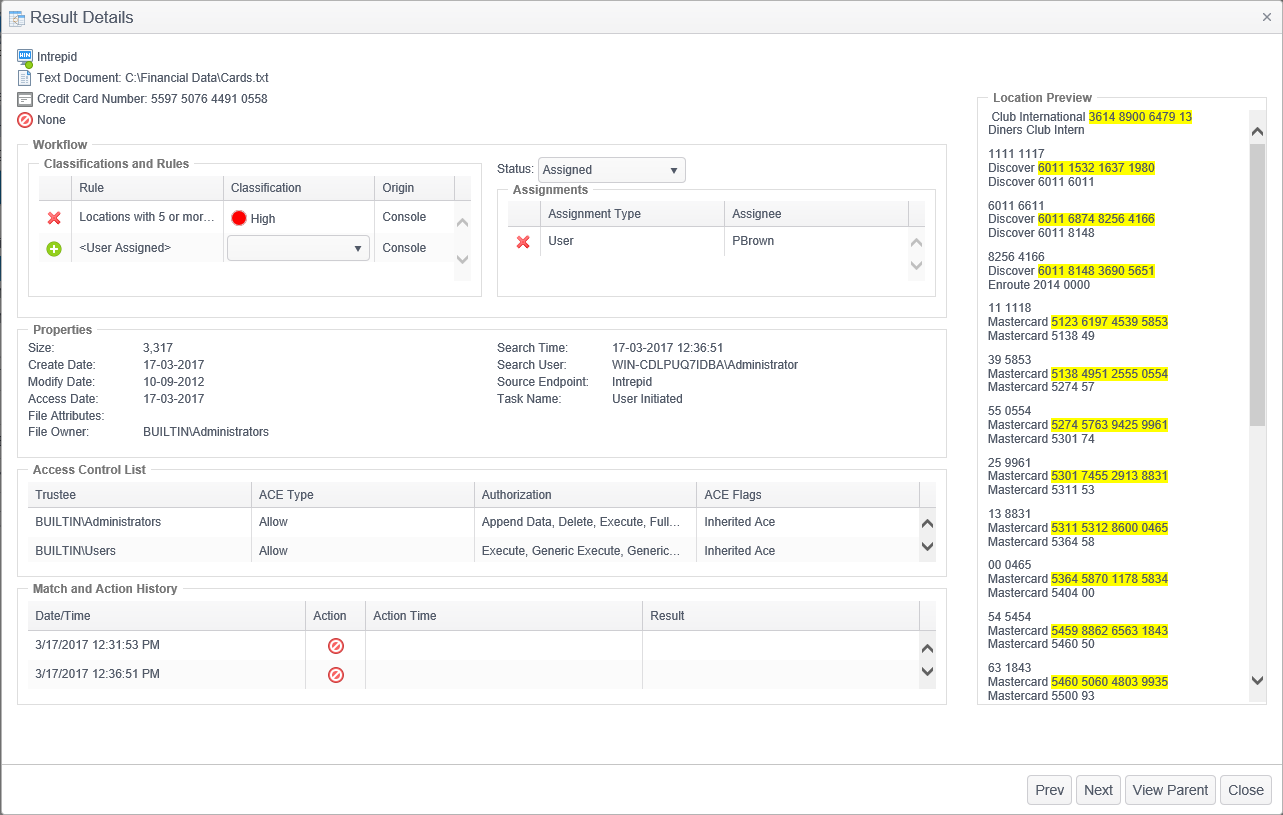1283x815 pixels.
Task: Click the Intrepid endpoint computer icon
Action: pyautogui.click(x=25, y=57)
